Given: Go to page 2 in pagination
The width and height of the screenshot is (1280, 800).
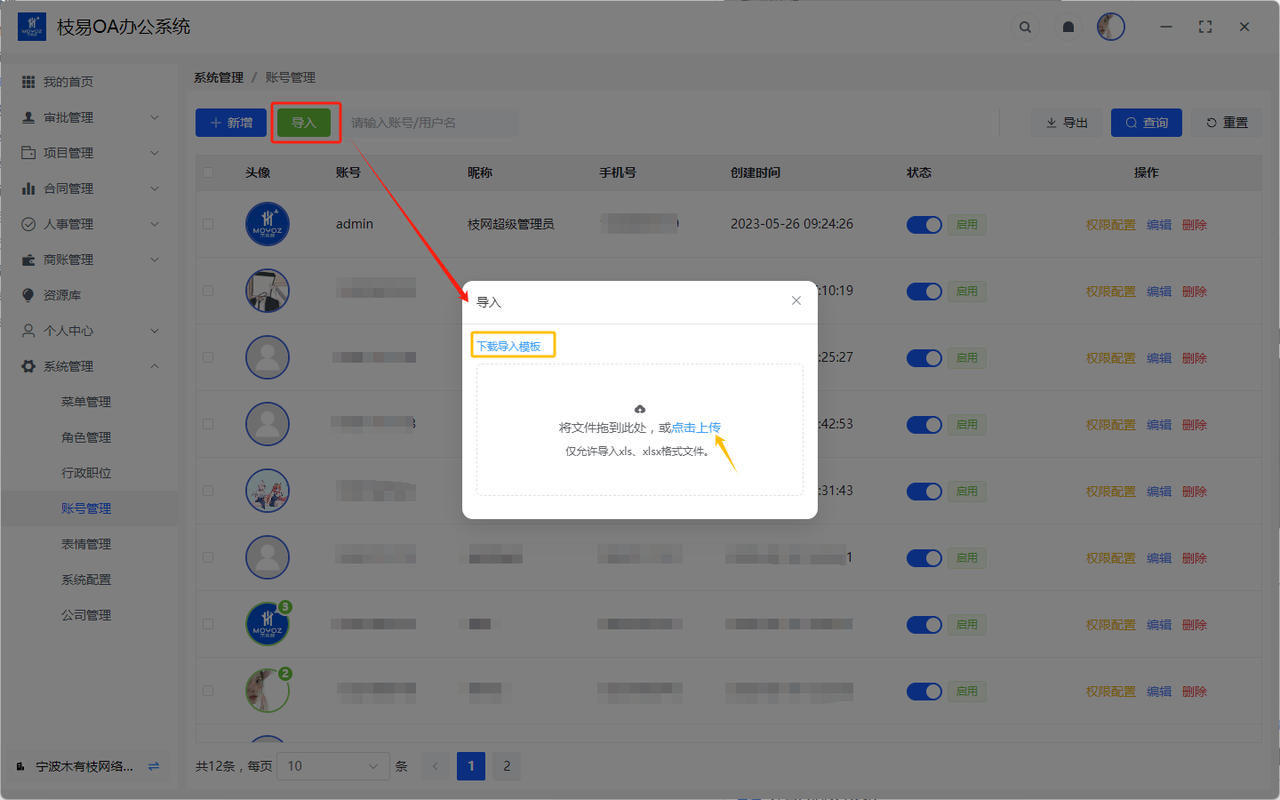Looking at the screenshot, I should (x=507, y=766).
